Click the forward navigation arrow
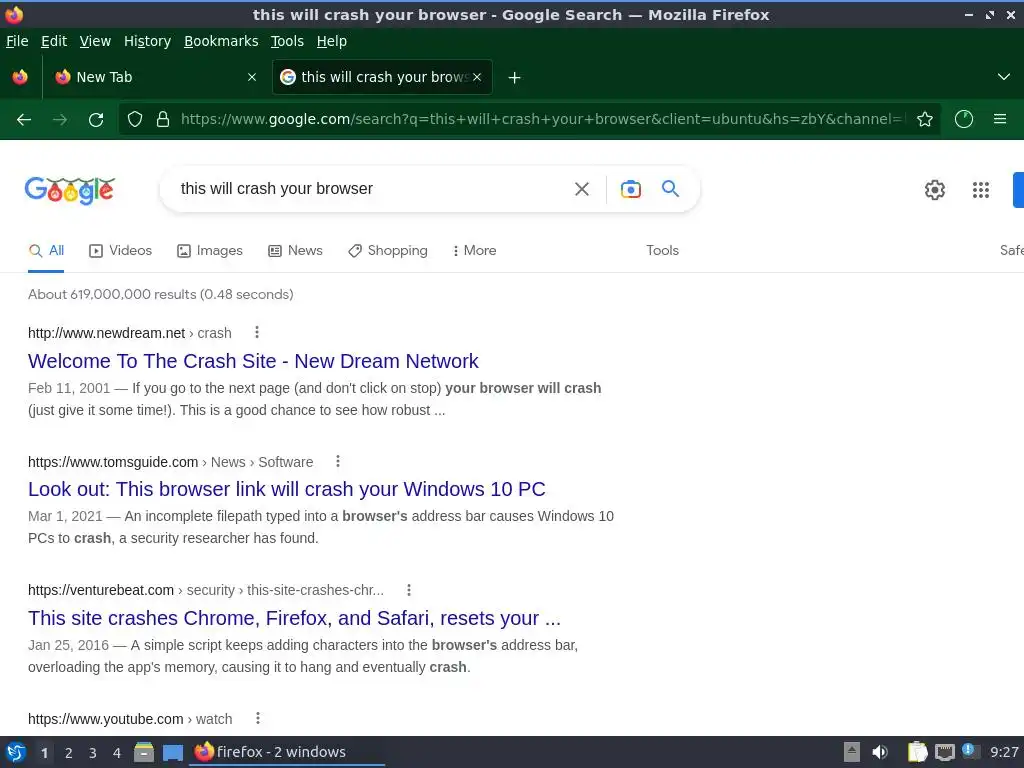This screenshot has height=768, width=1024. pos(60,120)
